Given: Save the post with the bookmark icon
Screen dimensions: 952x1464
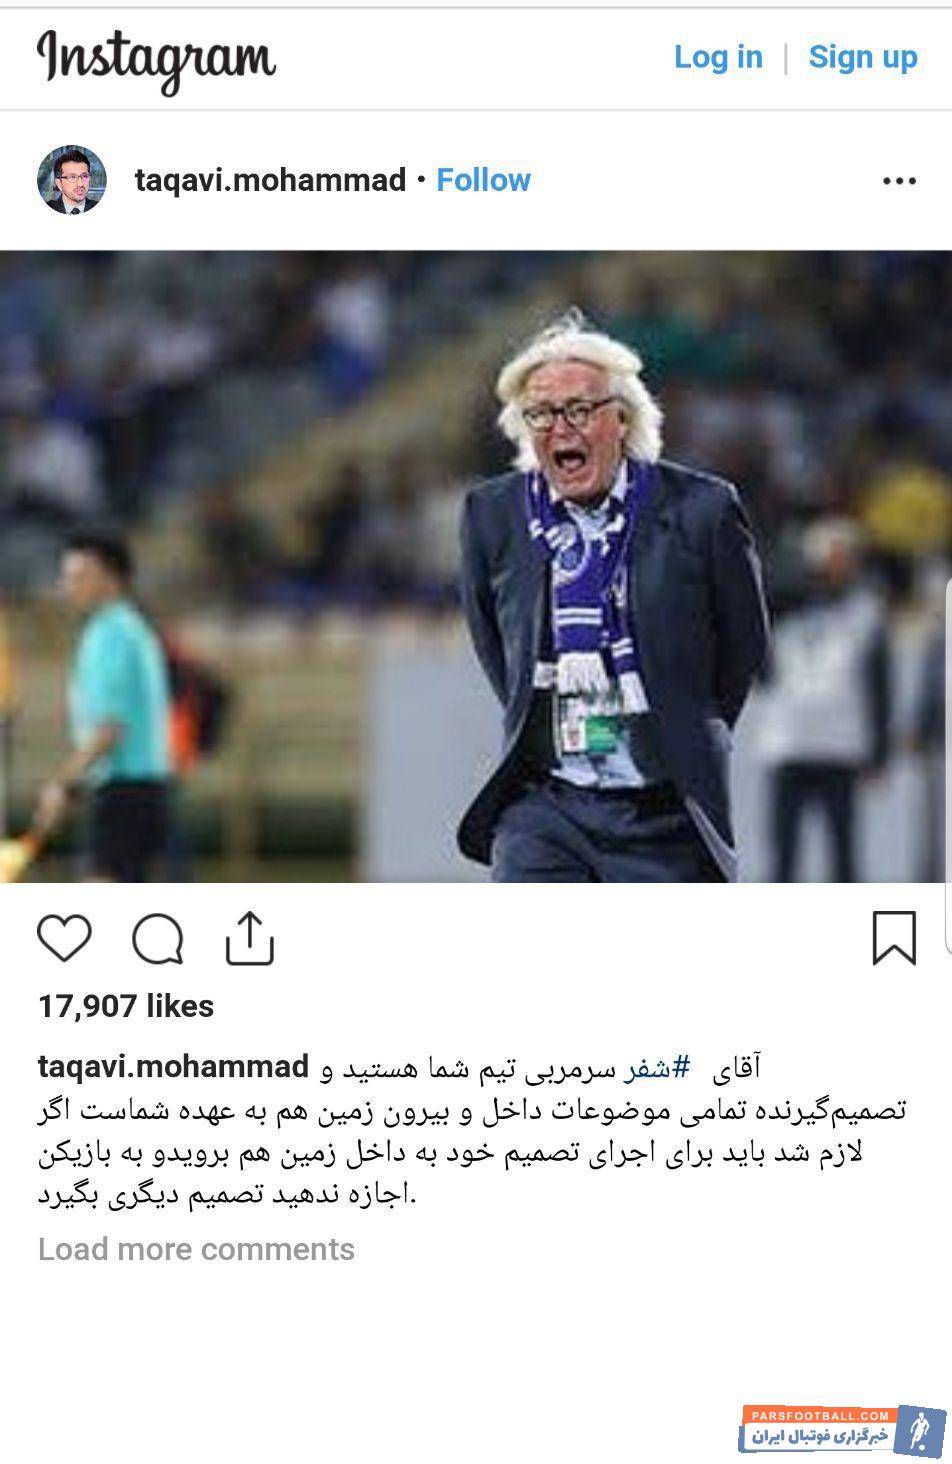Looking at the screenshot, I should [x=894, y=938].
